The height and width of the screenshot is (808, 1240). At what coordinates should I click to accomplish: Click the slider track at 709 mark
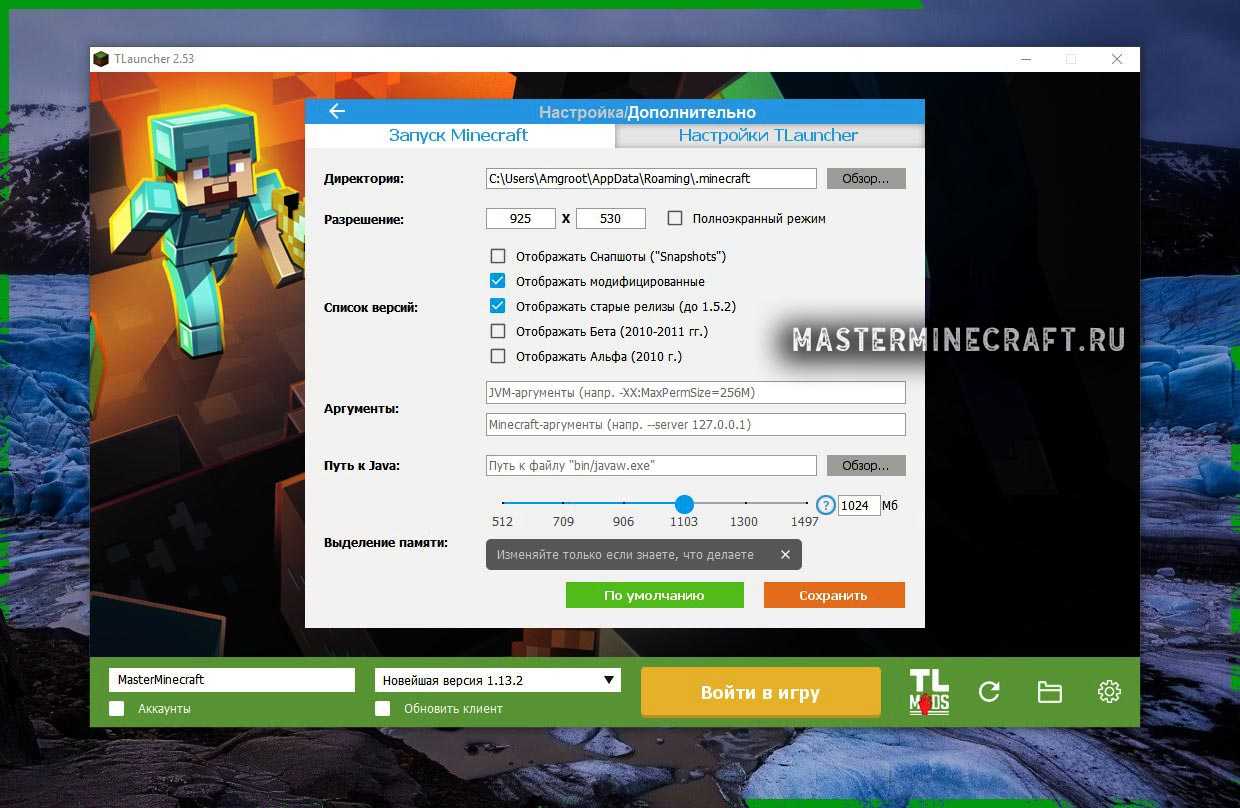(563, 503)
